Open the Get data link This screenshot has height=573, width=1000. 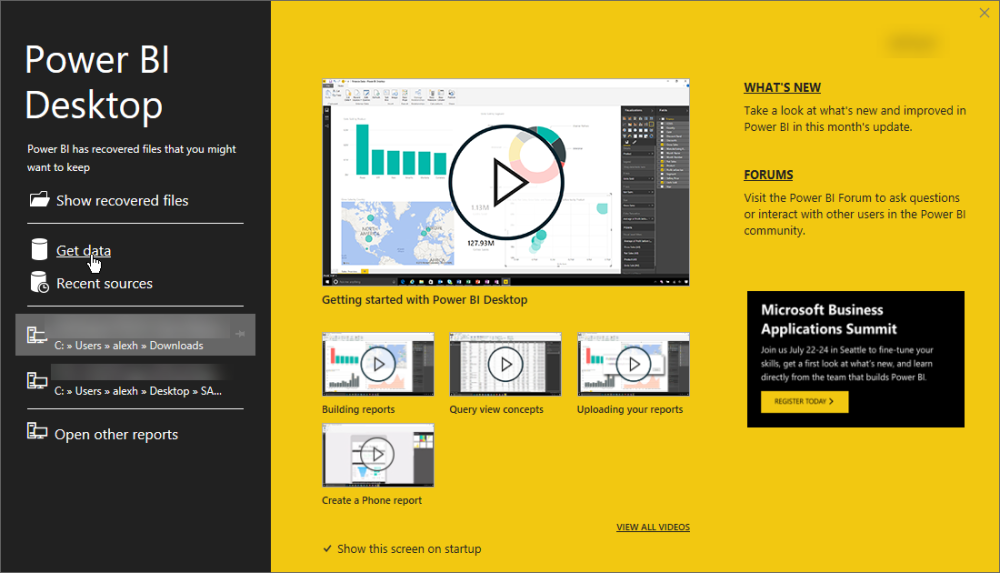point(83,251)
